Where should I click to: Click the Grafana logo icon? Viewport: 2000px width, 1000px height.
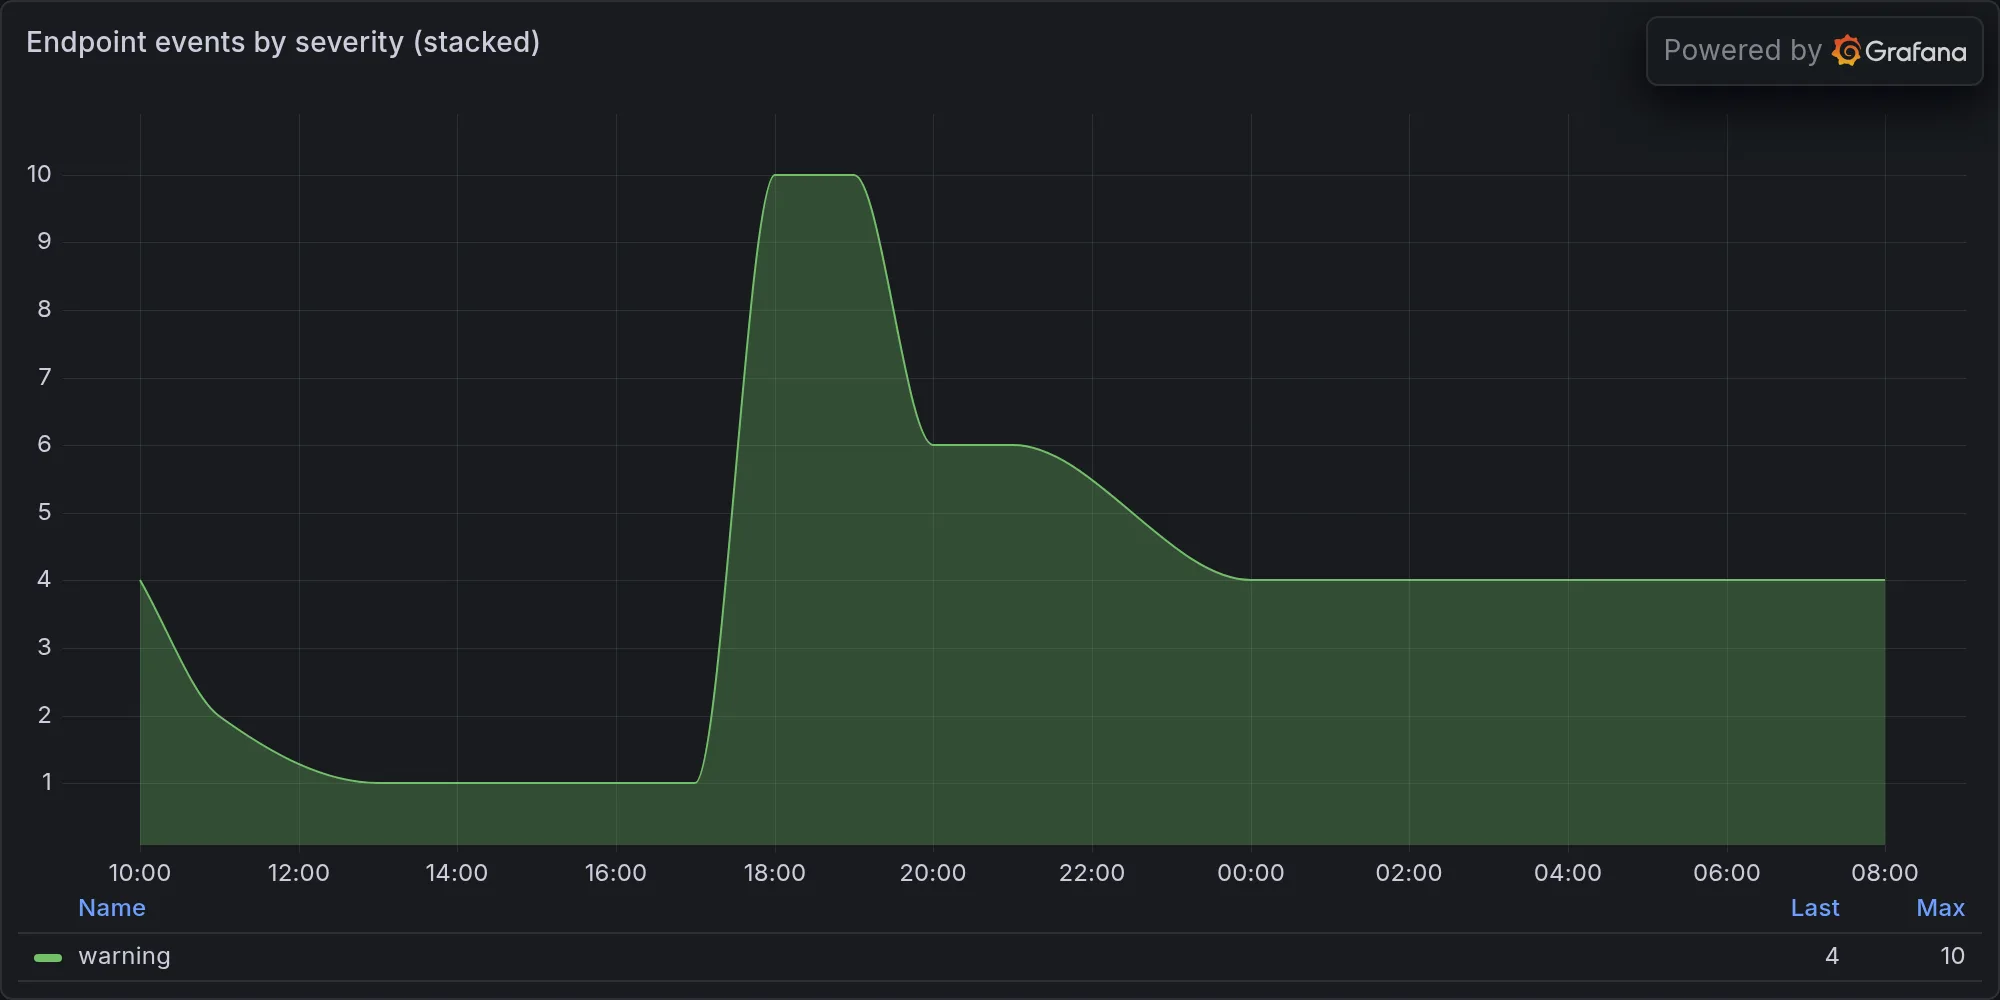(1846, 51)
